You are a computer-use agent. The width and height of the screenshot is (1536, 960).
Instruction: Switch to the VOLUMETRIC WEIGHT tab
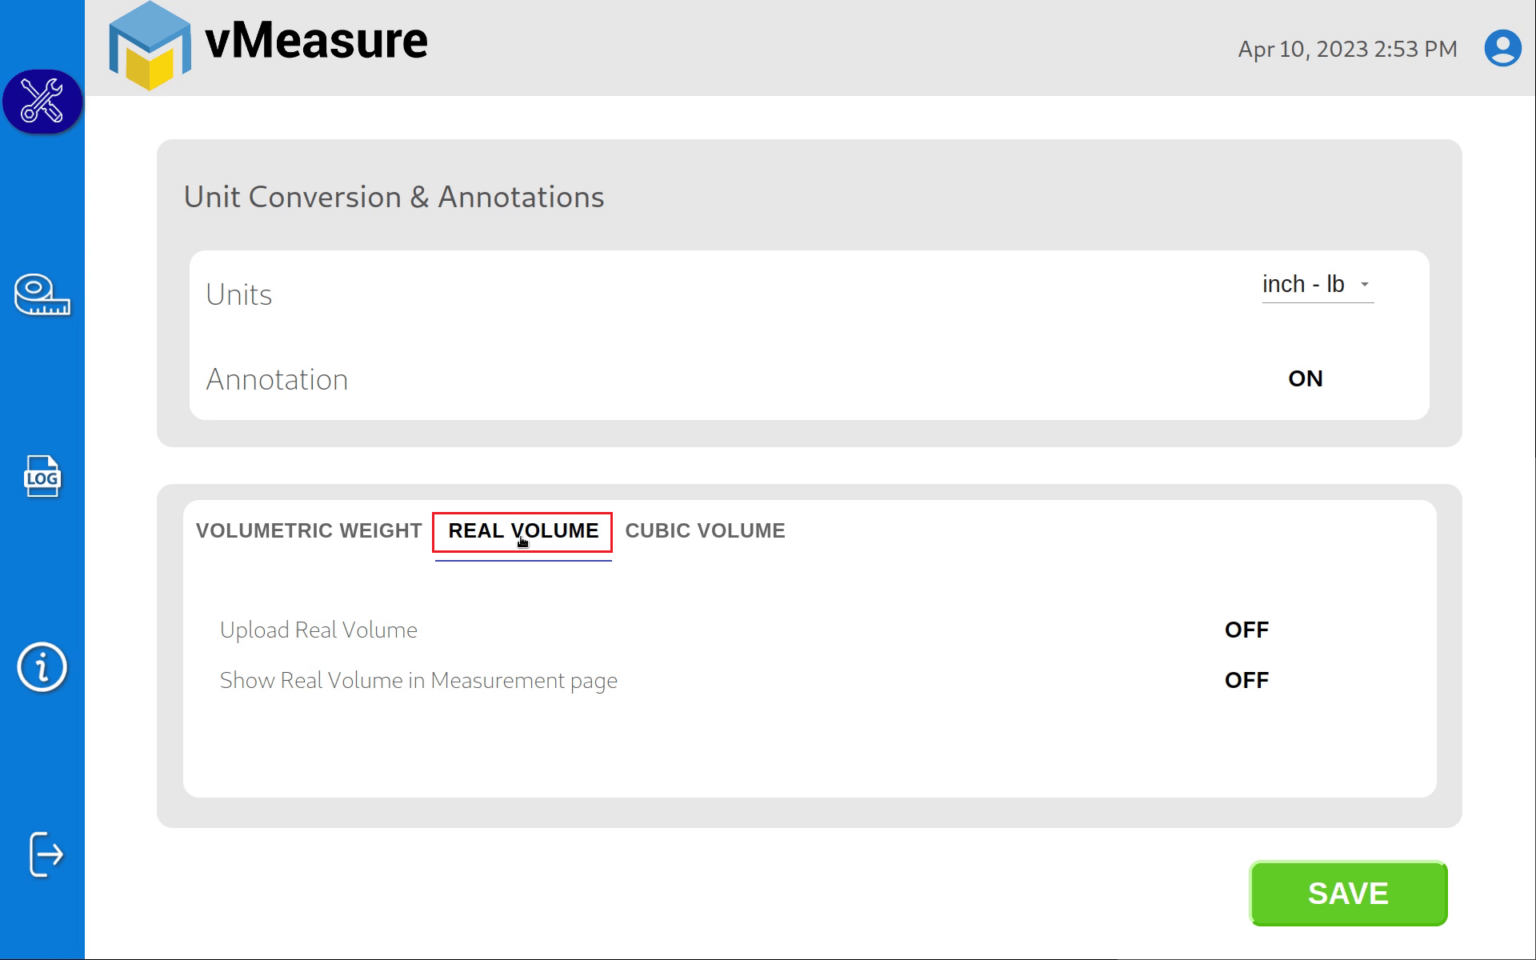[x=308, y=530]
